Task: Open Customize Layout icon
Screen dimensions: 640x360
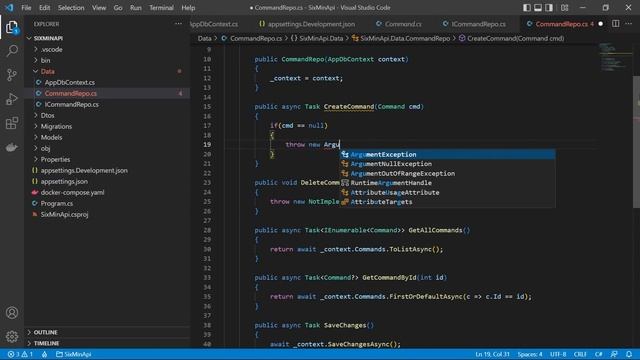Action: click(x=564, y=8)
